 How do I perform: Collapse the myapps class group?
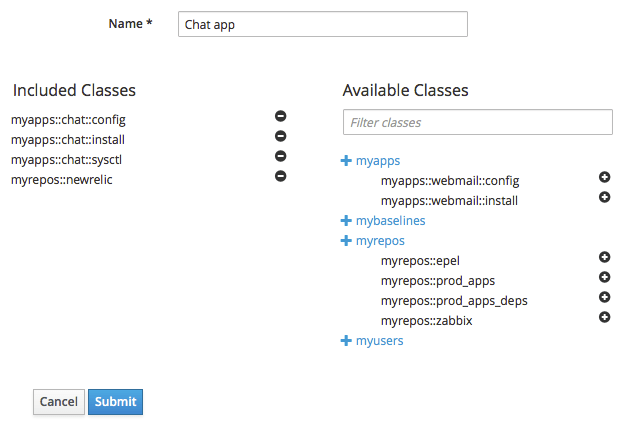[x=347, y=160]
